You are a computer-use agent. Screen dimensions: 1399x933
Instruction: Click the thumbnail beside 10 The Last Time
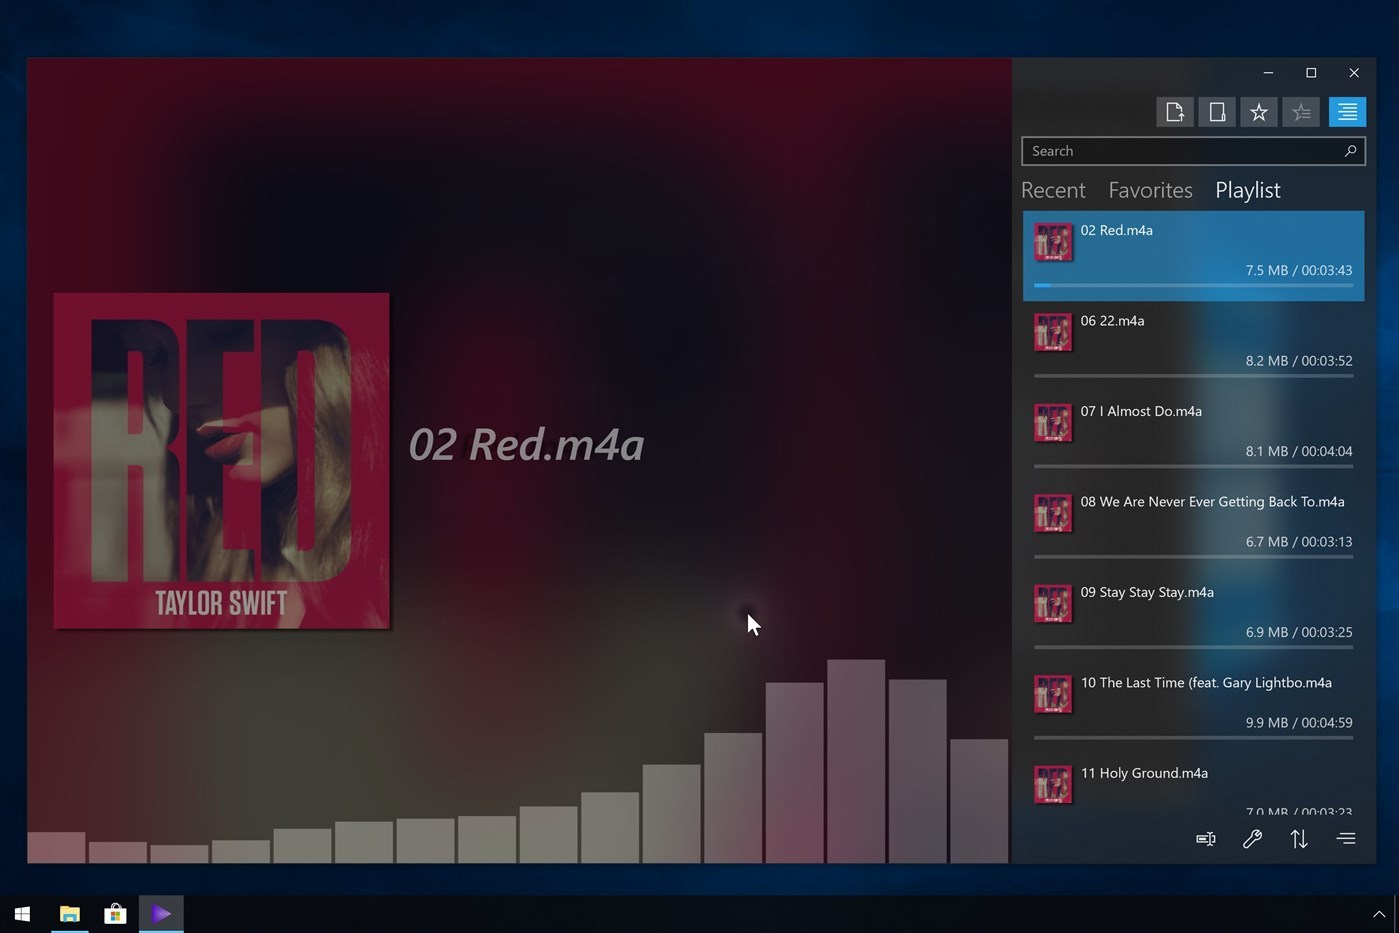(1053, 694)
